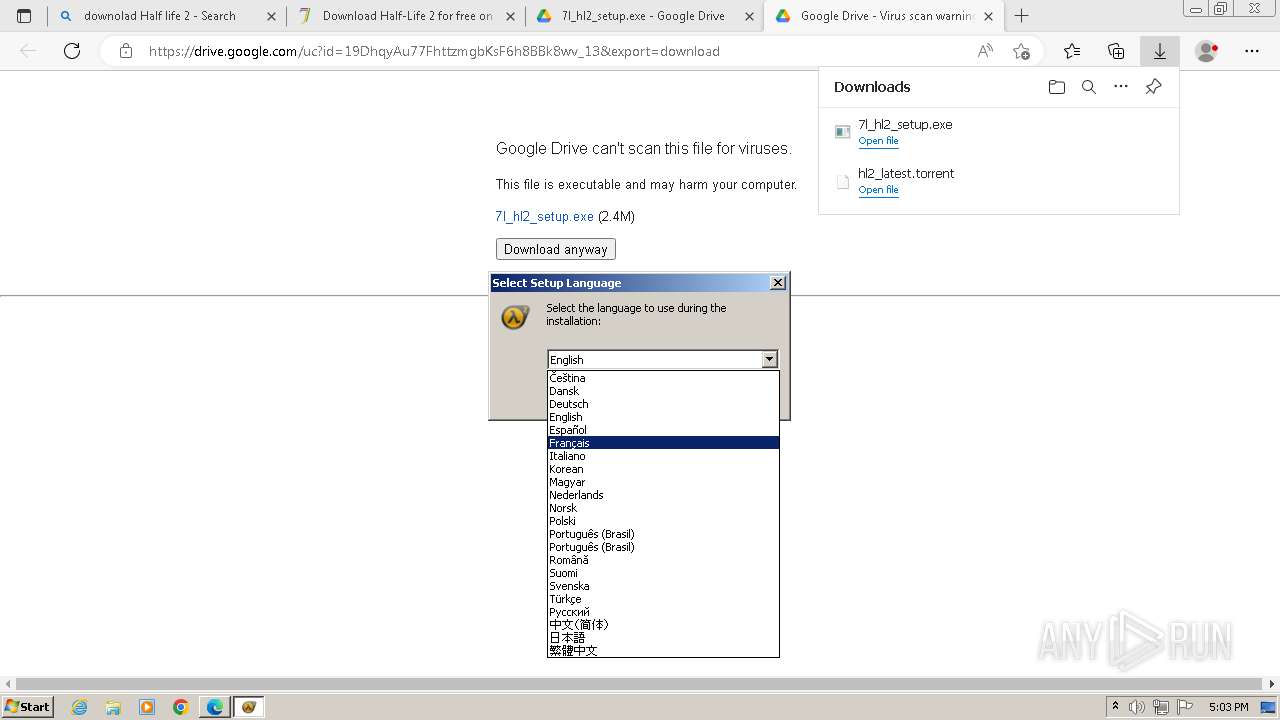This screenshot has width=1280, height=720.
Task: Select Türkçe language option
Action: point(663,599)
